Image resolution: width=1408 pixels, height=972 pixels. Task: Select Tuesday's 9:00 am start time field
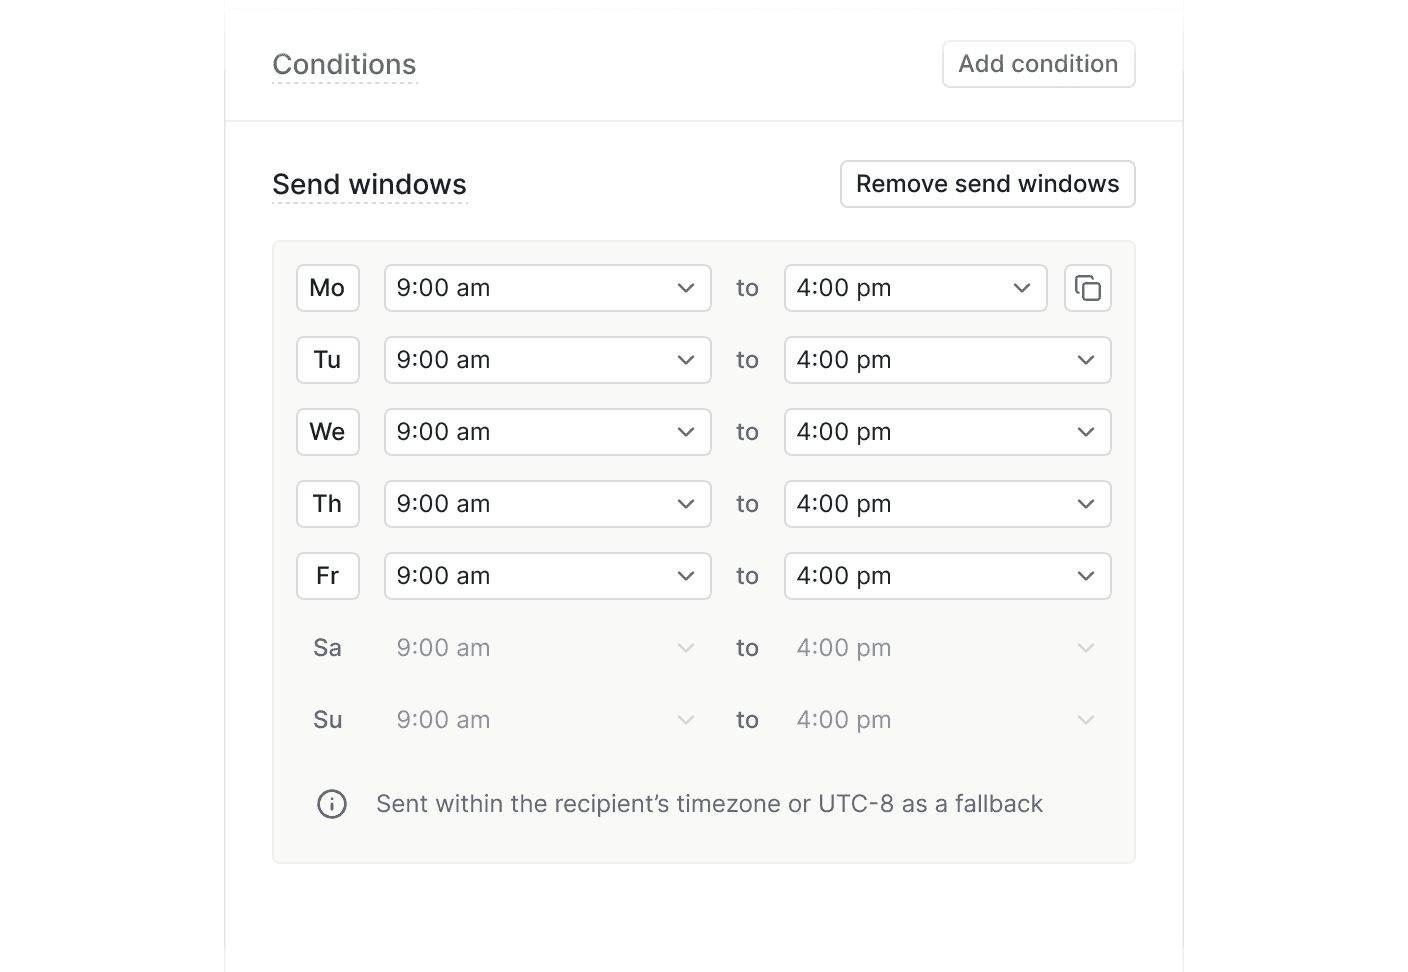547,360
